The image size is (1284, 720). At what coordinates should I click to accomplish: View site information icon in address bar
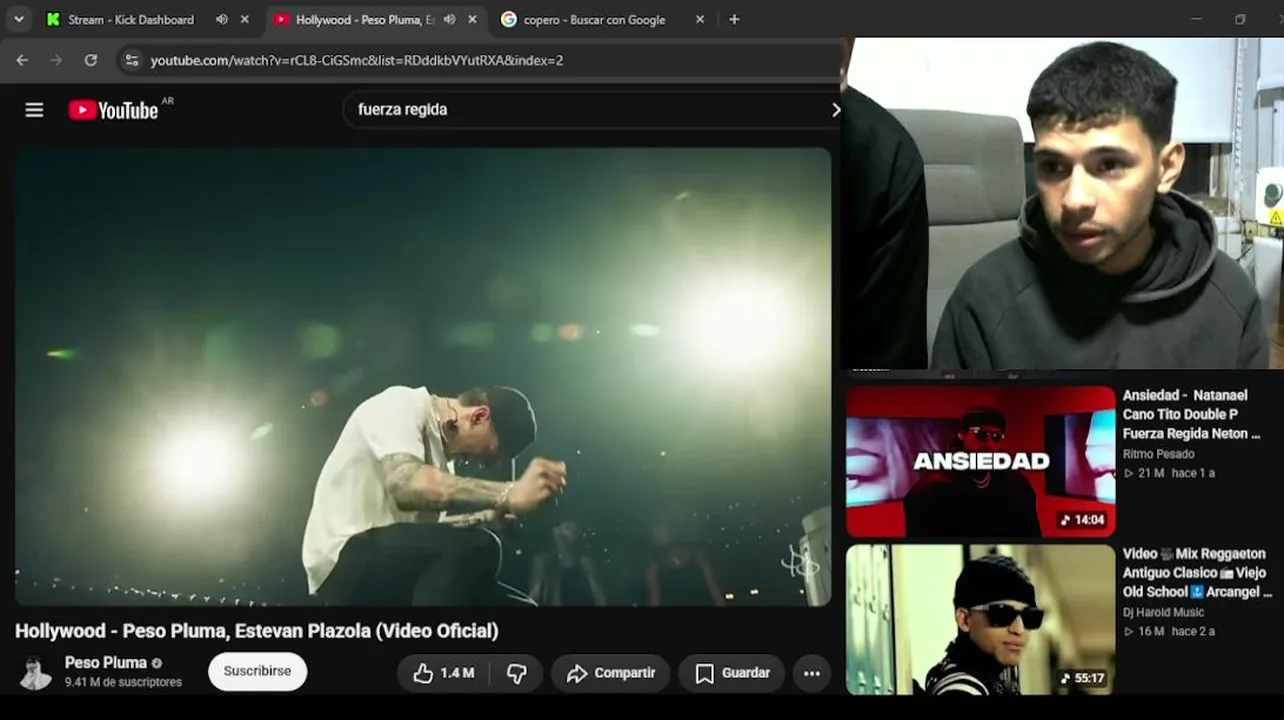pos(131,60)
